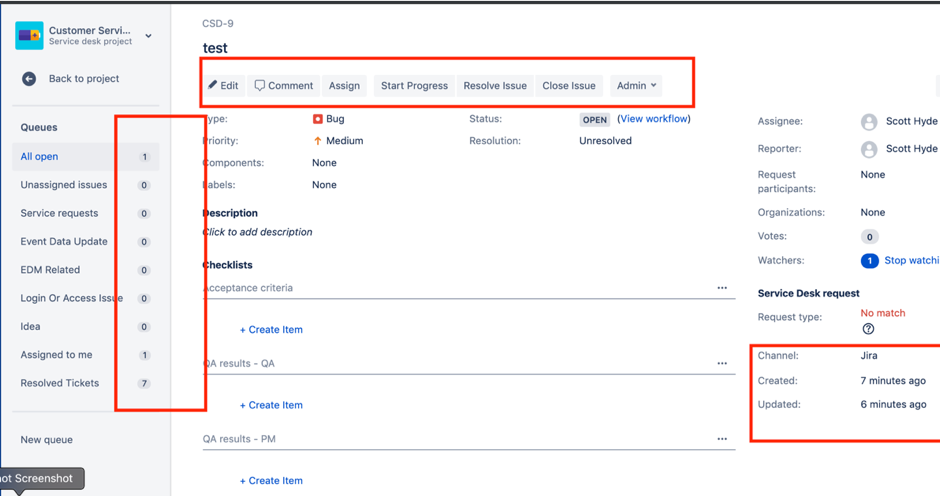Viewport: 940px width, 496px height.
Task: Open the Unassigned issues queue
Action: (86, 185)
